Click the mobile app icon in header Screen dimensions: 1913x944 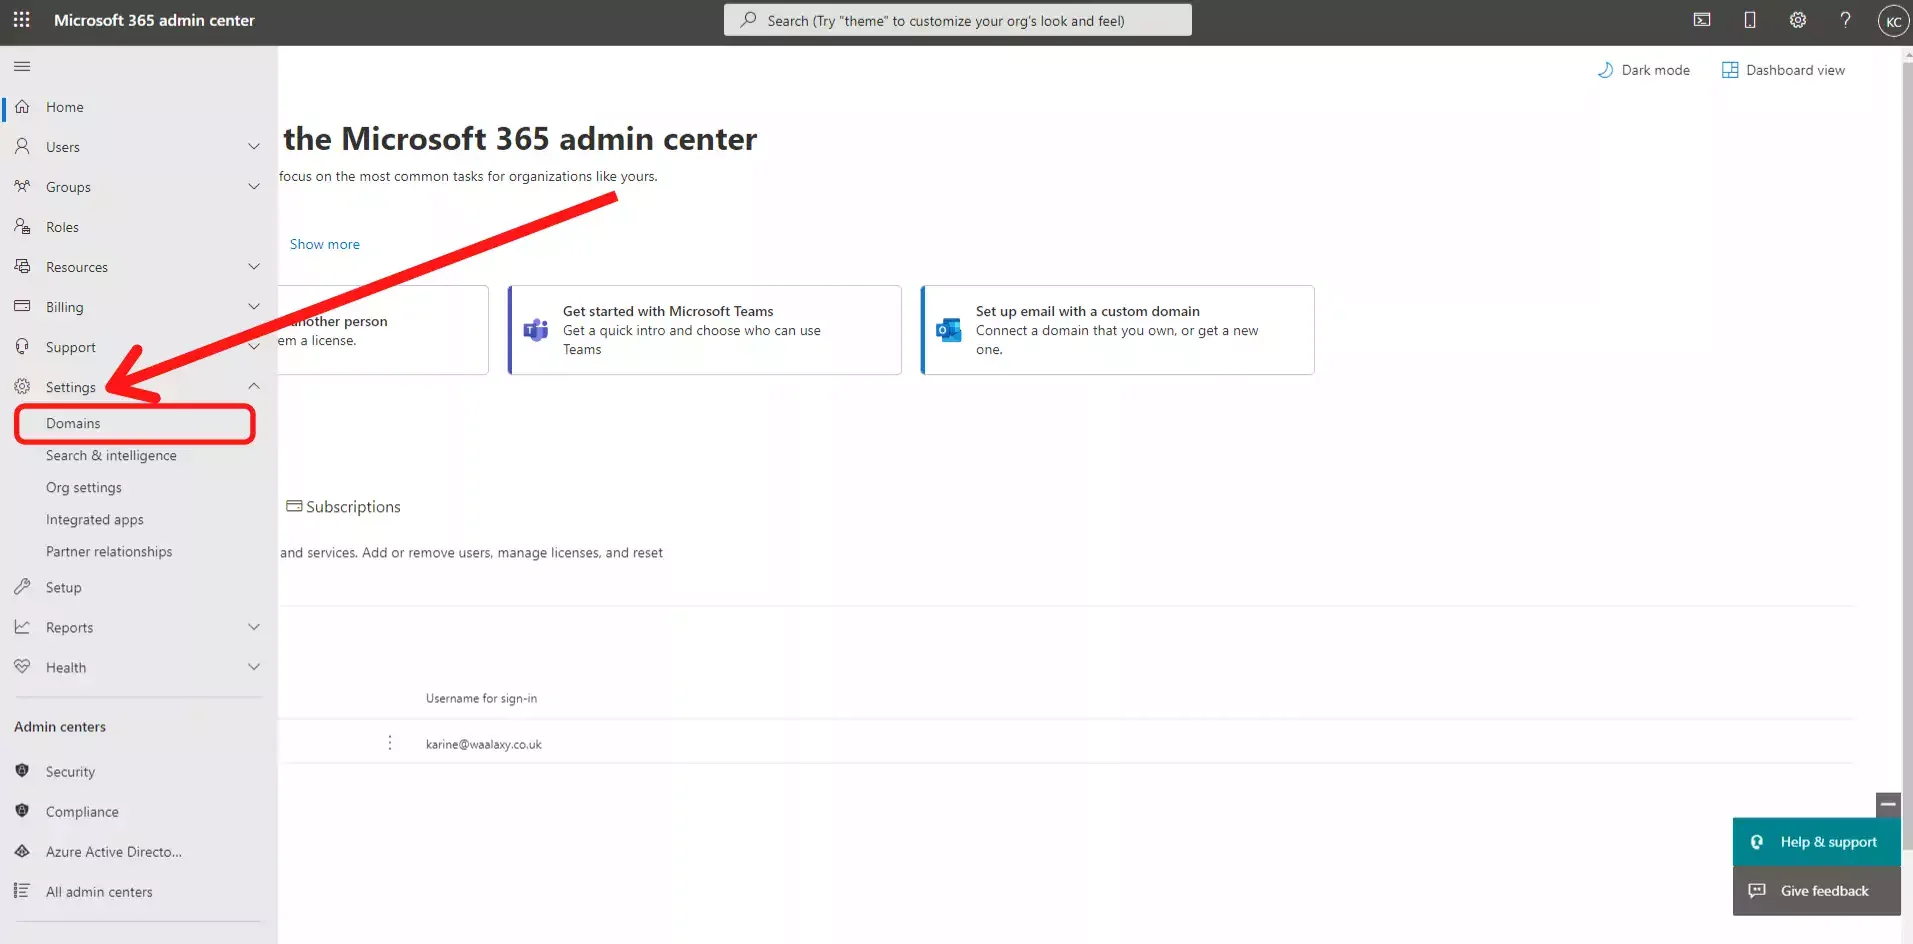click(1750, 20)
